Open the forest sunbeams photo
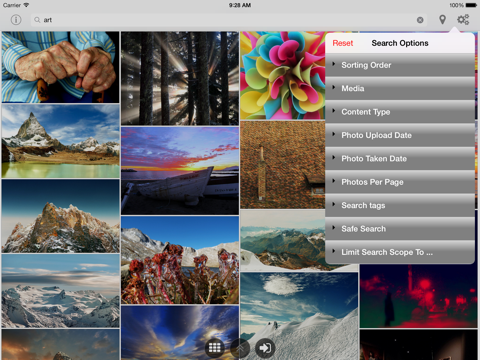Screen dimensions: 480x360 180,78
